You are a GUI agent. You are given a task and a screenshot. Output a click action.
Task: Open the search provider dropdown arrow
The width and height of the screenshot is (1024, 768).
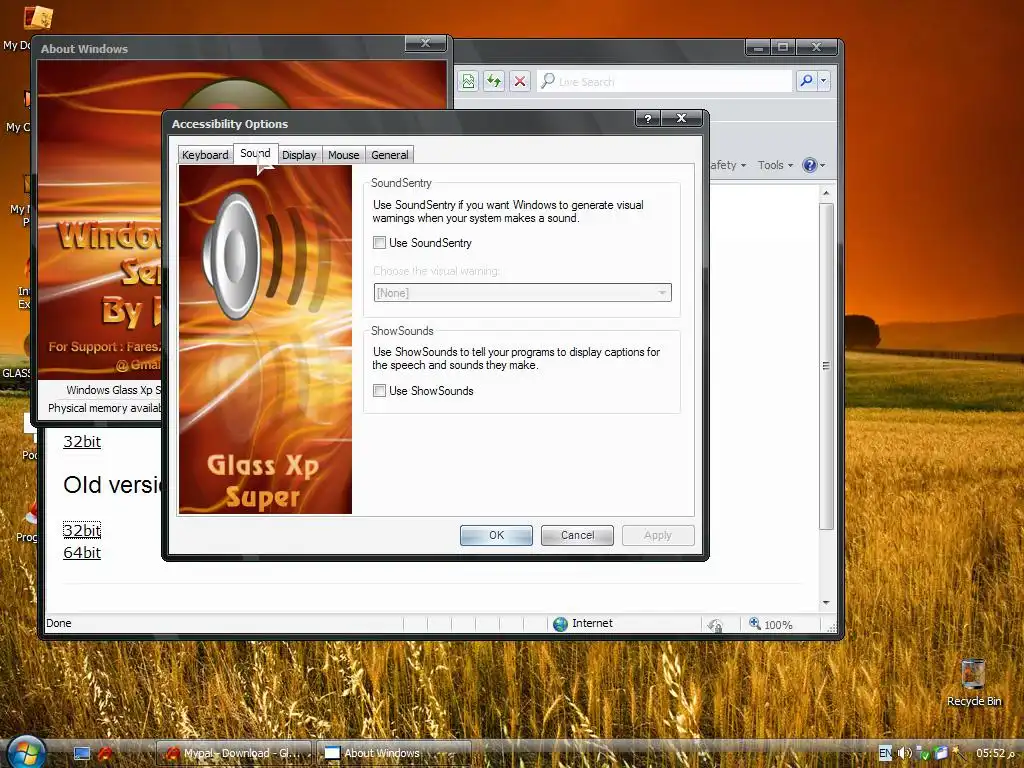824,80
